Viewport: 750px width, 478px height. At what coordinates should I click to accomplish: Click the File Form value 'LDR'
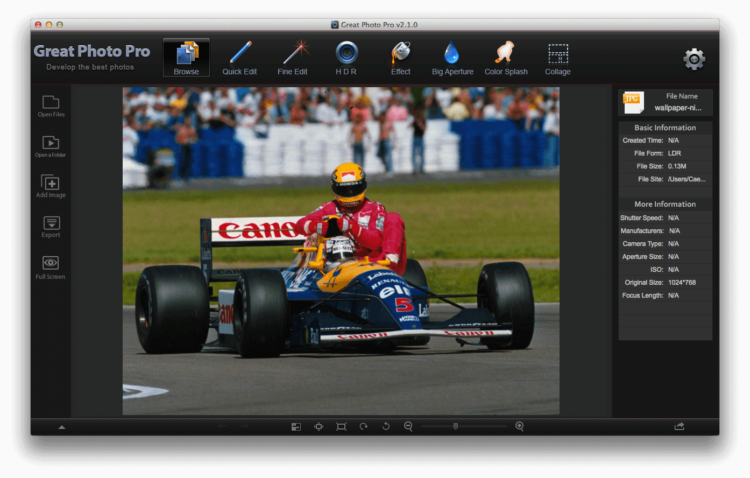coord(674,154)
